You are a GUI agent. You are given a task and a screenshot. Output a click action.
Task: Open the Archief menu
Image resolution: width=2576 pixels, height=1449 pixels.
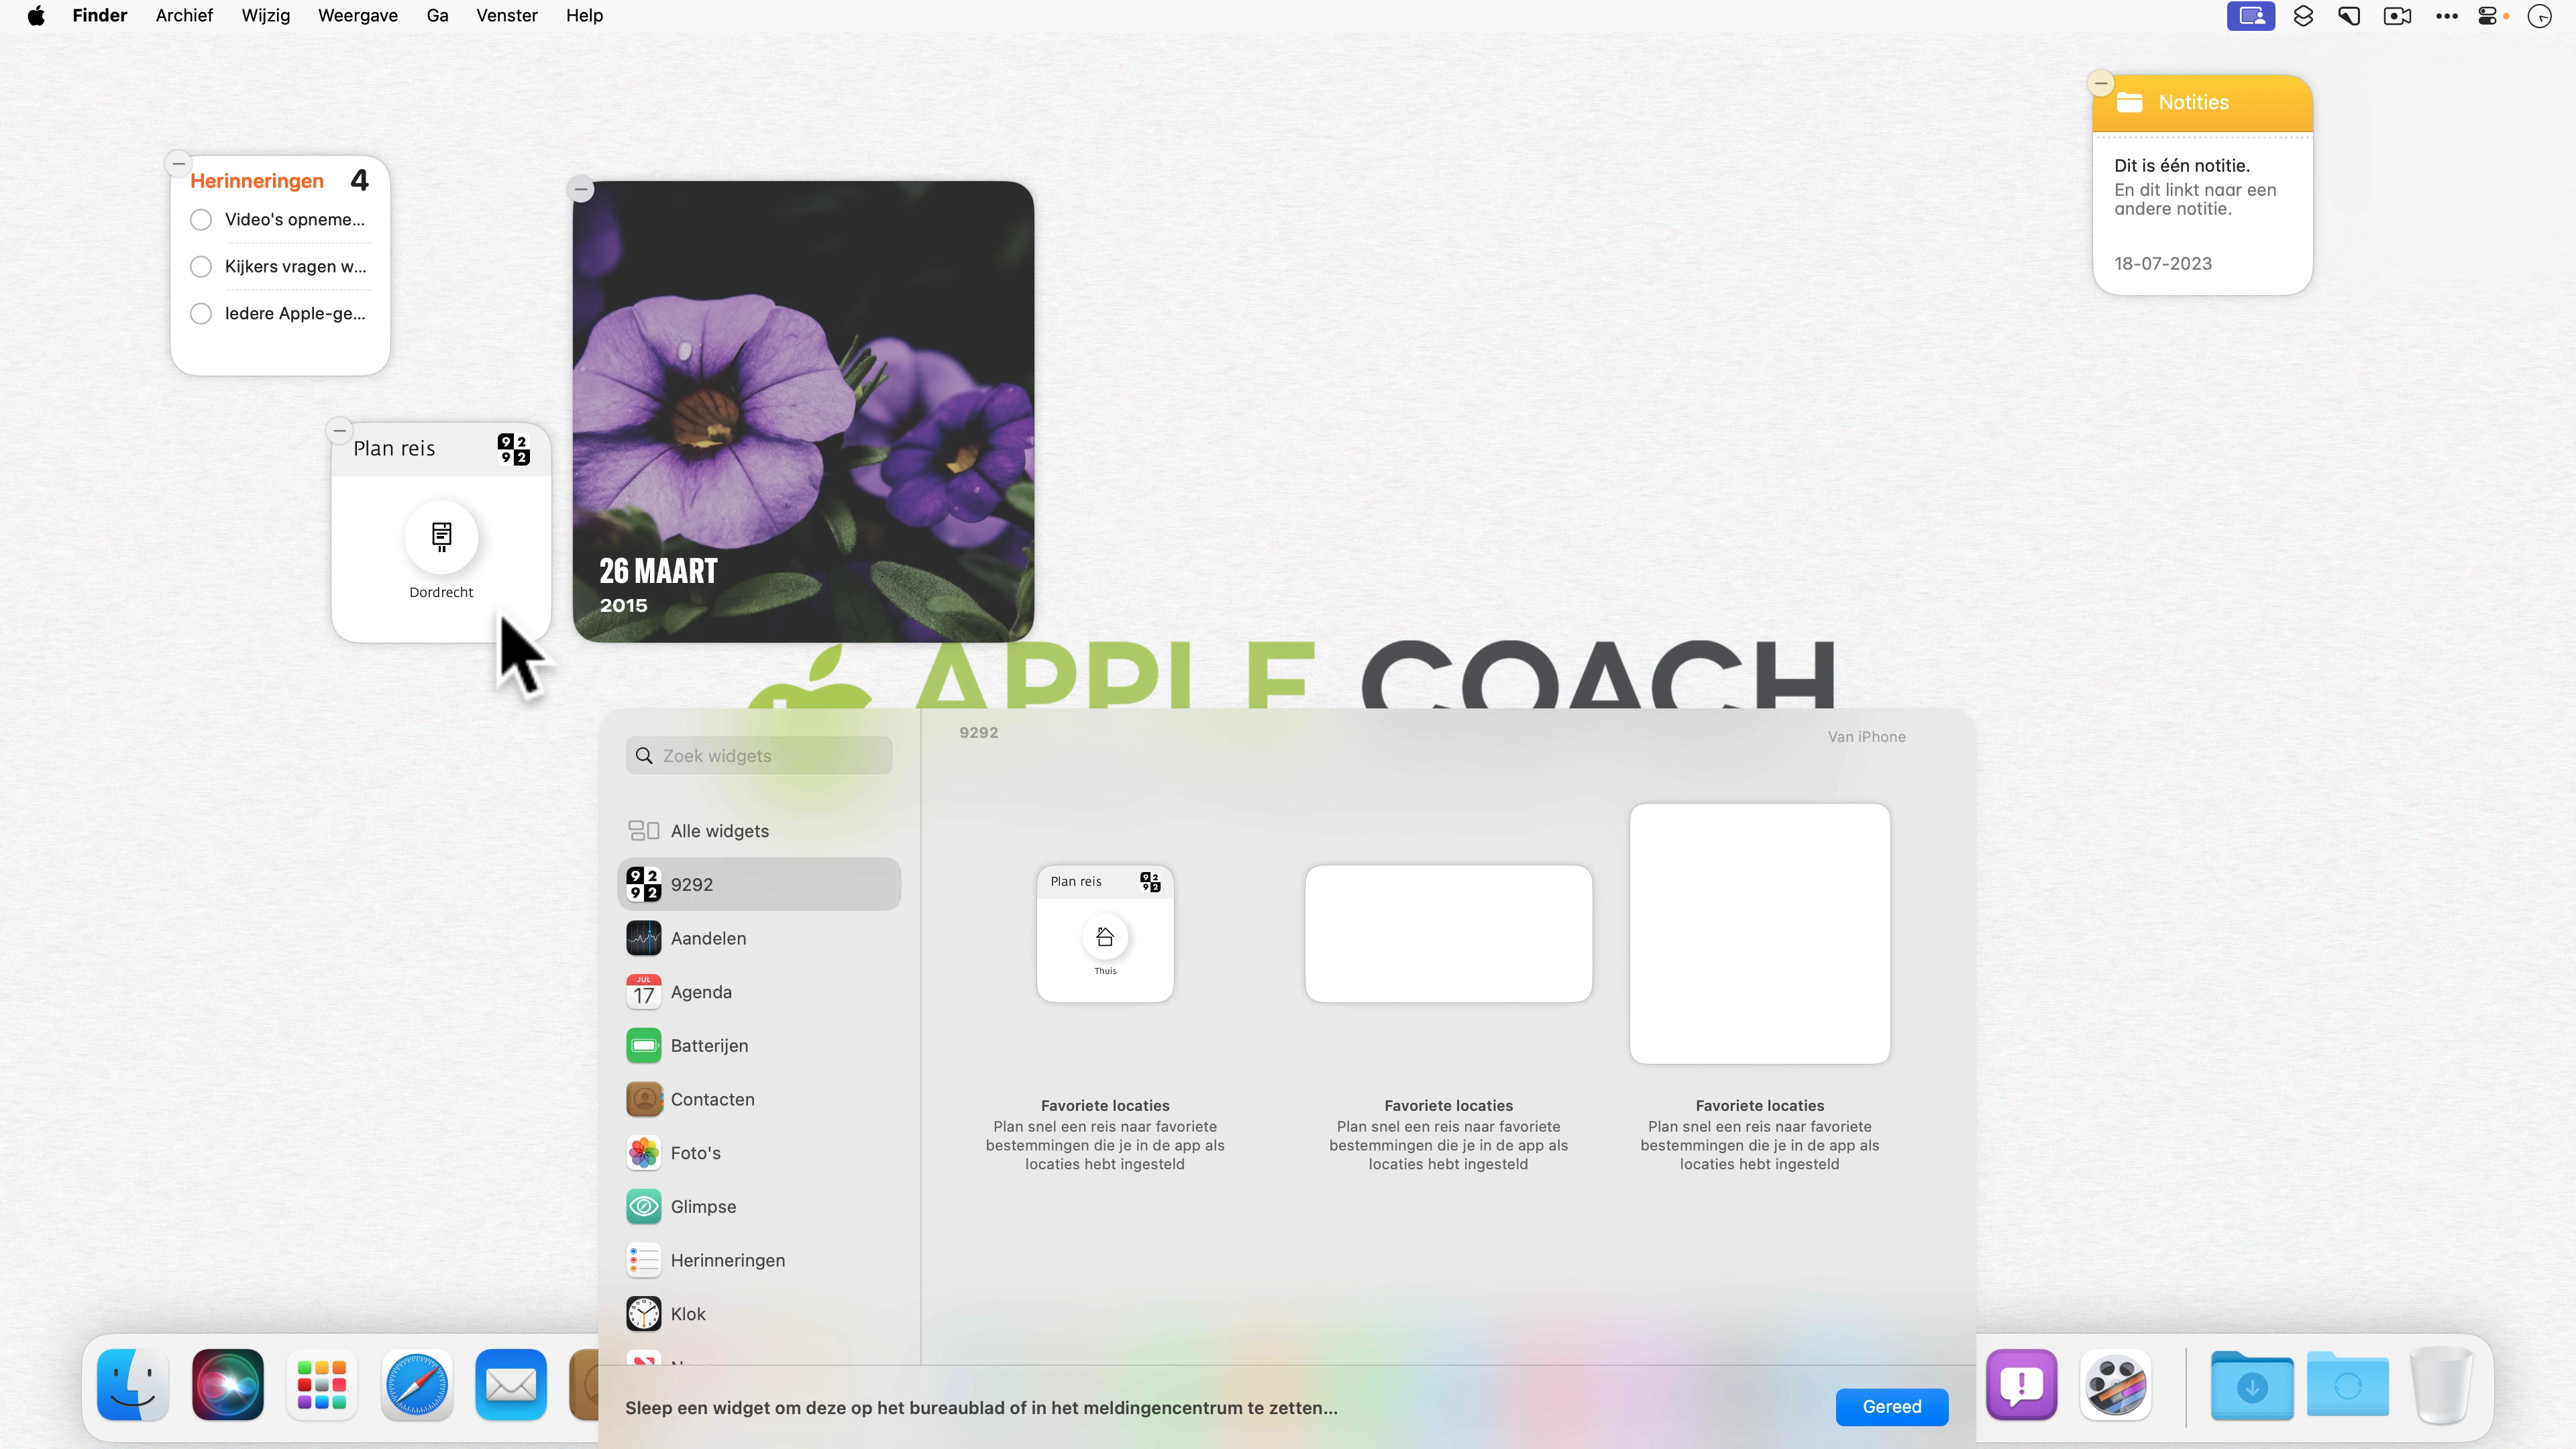(184, 16)
